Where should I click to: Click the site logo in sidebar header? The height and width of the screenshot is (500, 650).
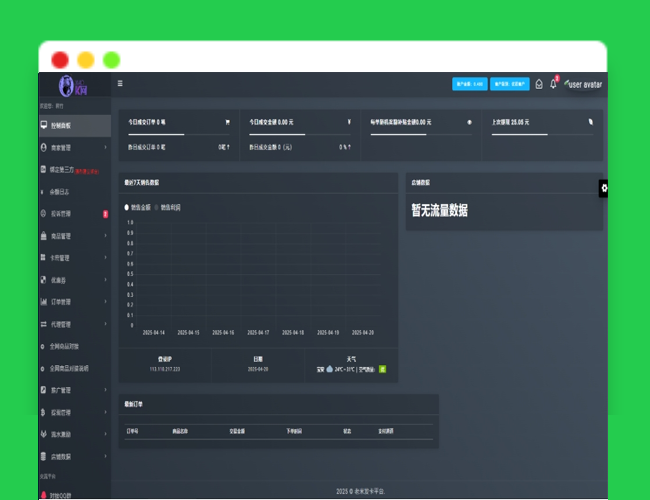66,86
